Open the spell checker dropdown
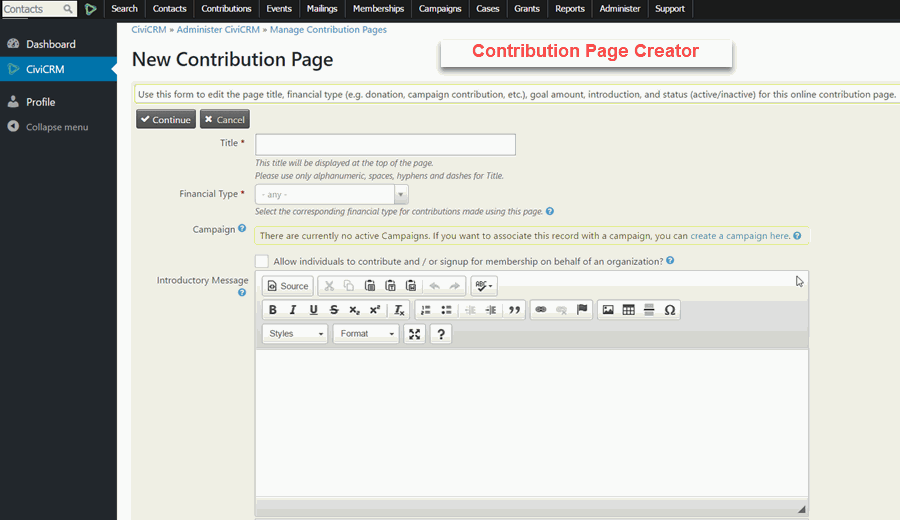This screenshot has width=900, height=520. (x=484, y=286)
